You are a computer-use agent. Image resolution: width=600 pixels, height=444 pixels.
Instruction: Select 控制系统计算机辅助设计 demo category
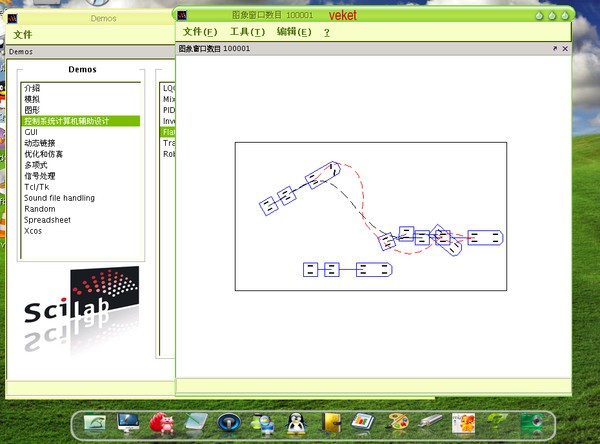(80, 121)
